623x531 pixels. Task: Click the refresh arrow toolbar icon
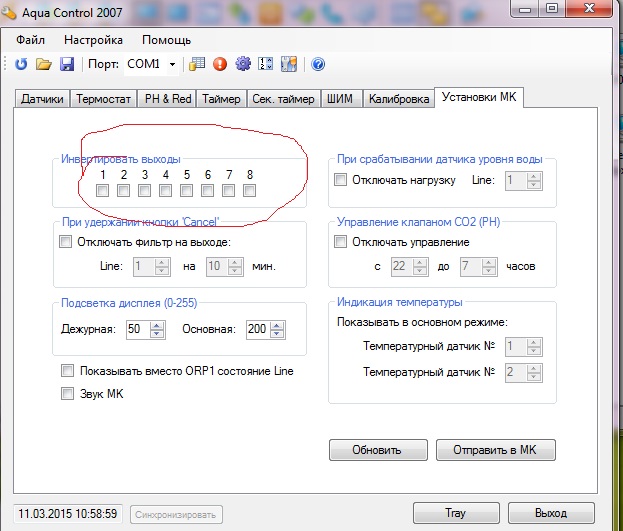click(x=22, y=64)
